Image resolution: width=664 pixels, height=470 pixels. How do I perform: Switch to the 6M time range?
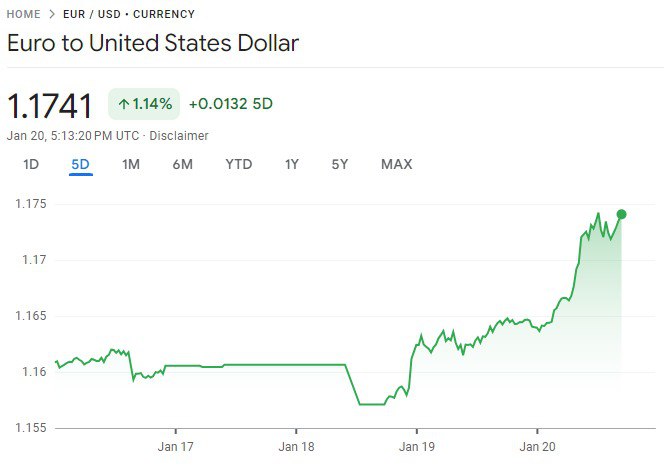coord(182,165)
